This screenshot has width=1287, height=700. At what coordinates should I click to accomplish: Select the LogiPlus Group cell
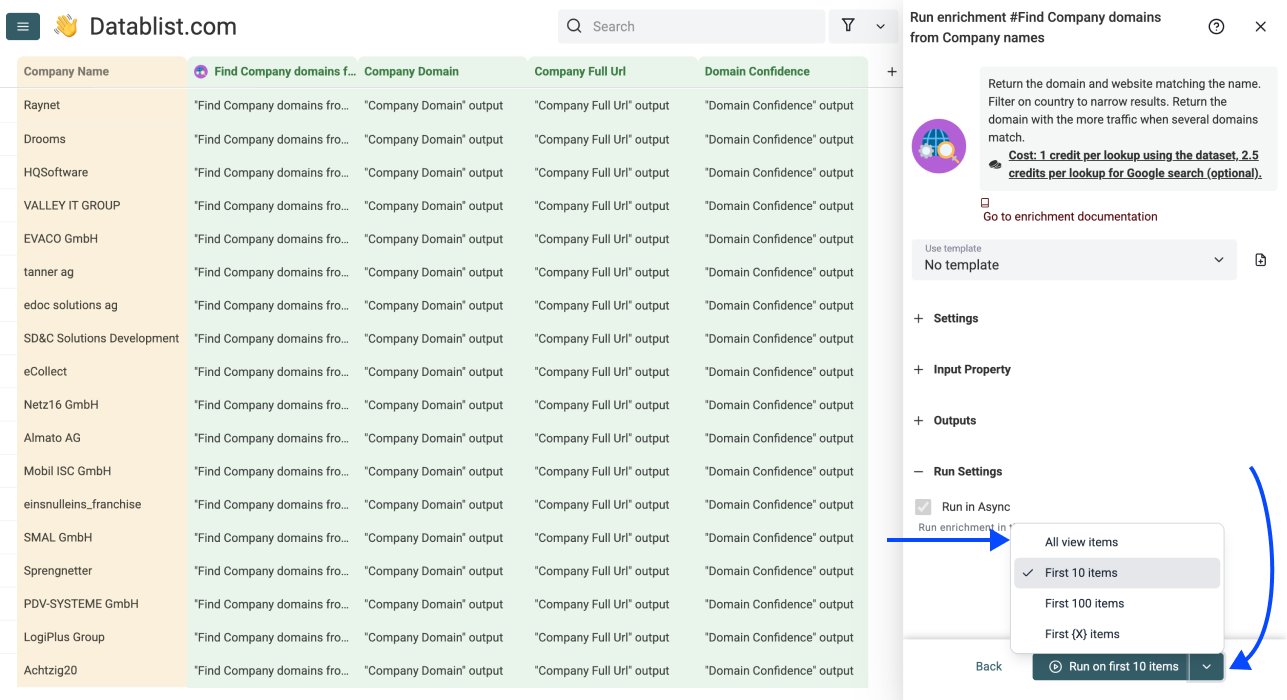click(101, 637)
